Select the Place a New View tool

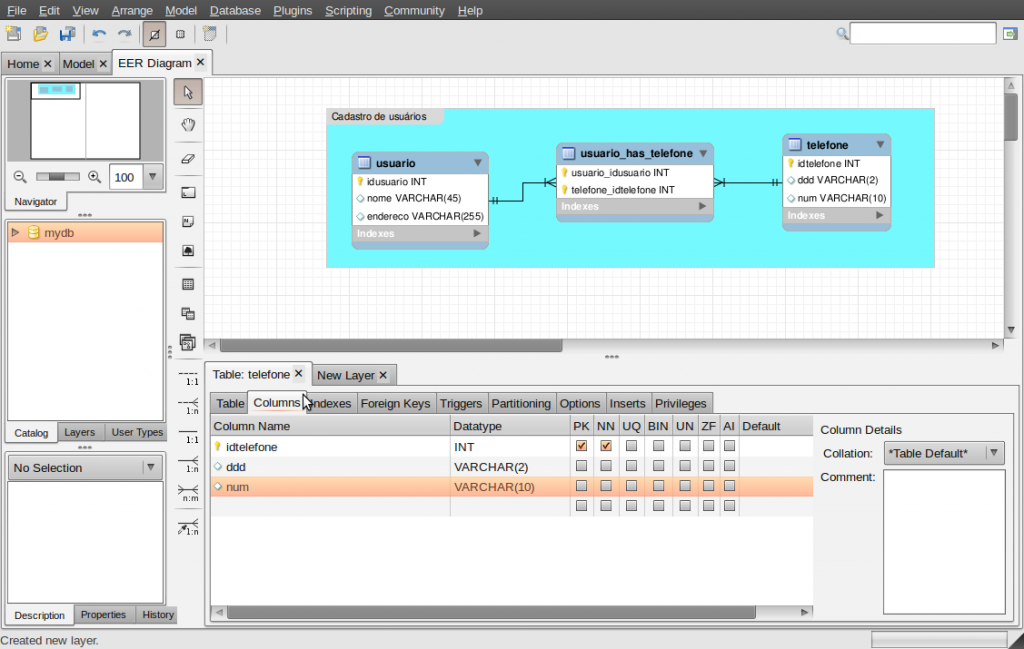188,313
